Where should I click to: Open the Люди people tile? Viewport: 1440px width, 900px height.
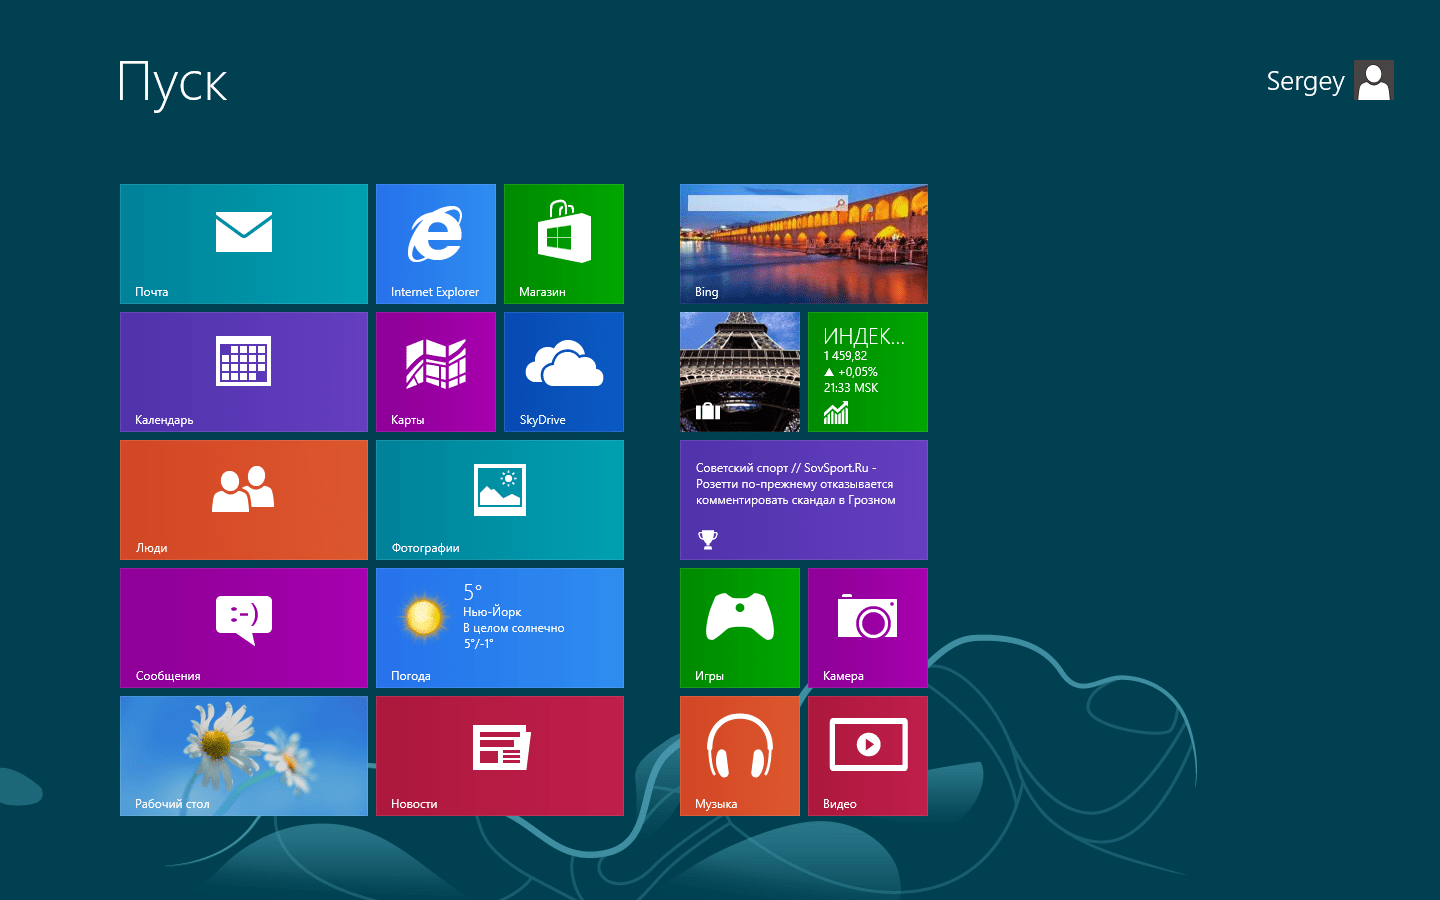(244, 500)
